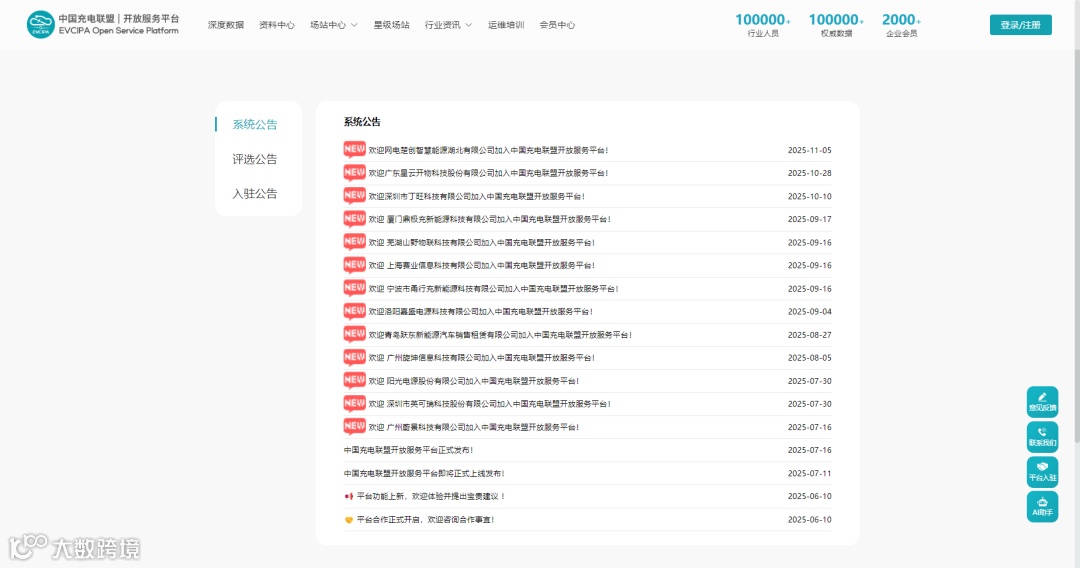Click the date 2025-08-27
Screen dimensions: 1080x568
click(x=809, y=335)
